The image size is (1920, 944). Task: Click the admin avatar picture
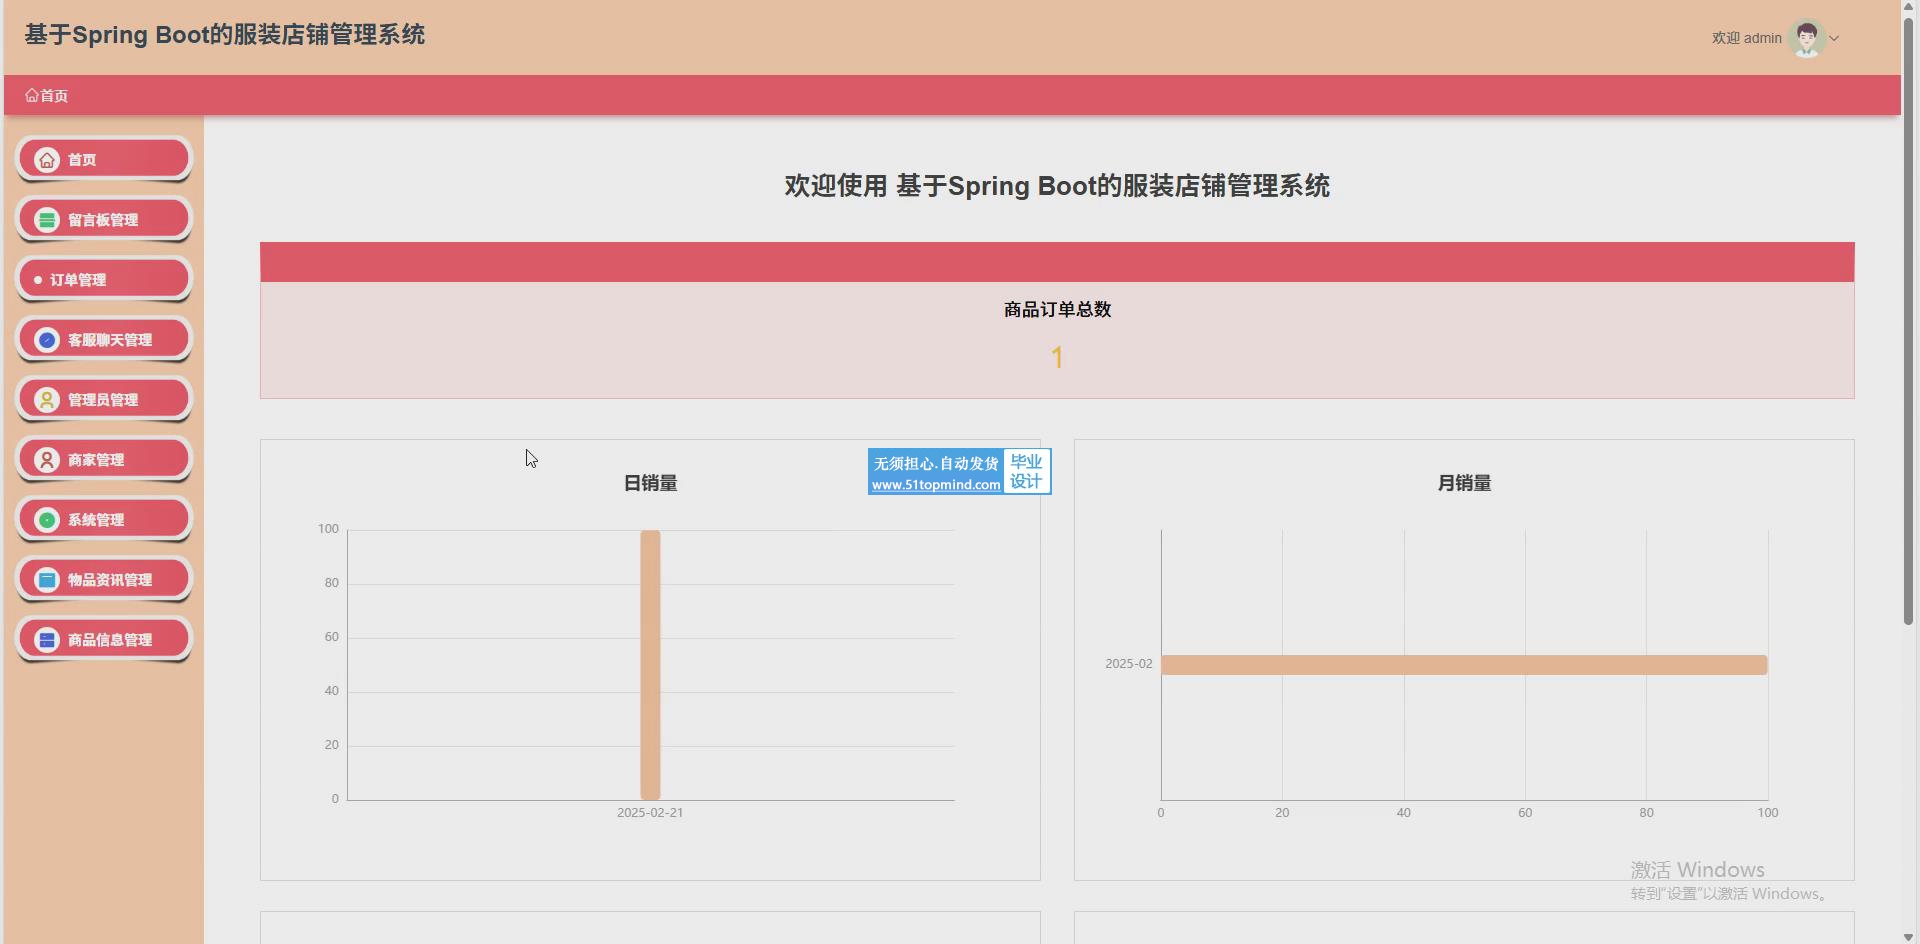click(1806, 38)
